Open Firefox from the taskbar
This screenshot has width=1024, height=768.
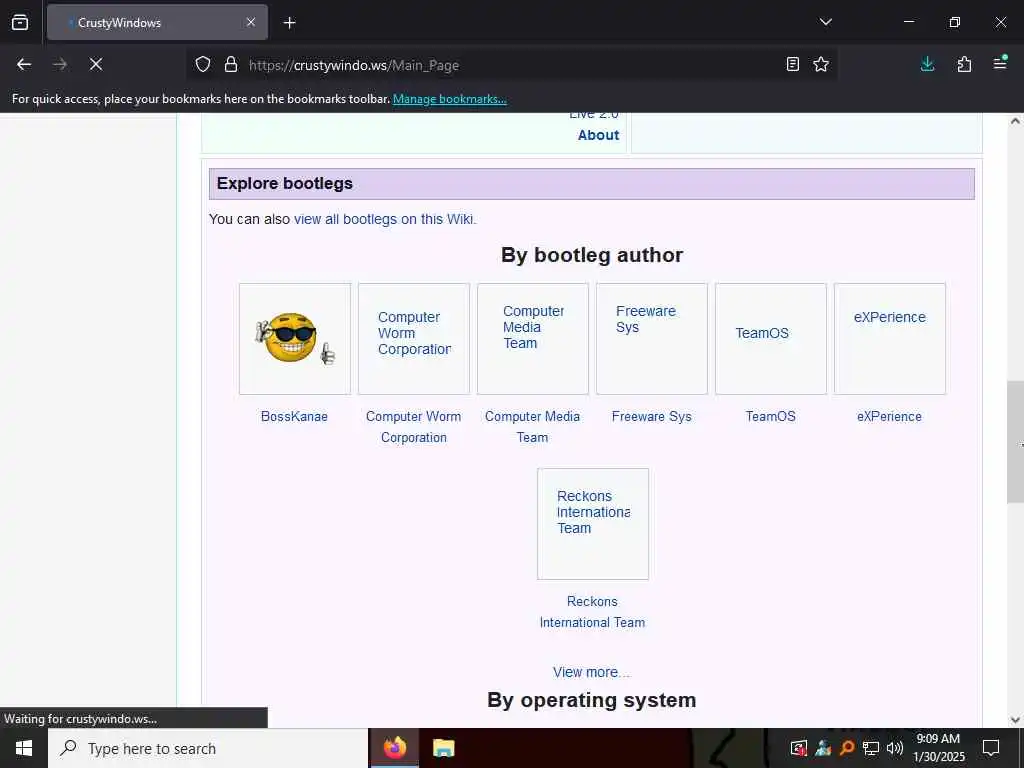tap(394, 748)
